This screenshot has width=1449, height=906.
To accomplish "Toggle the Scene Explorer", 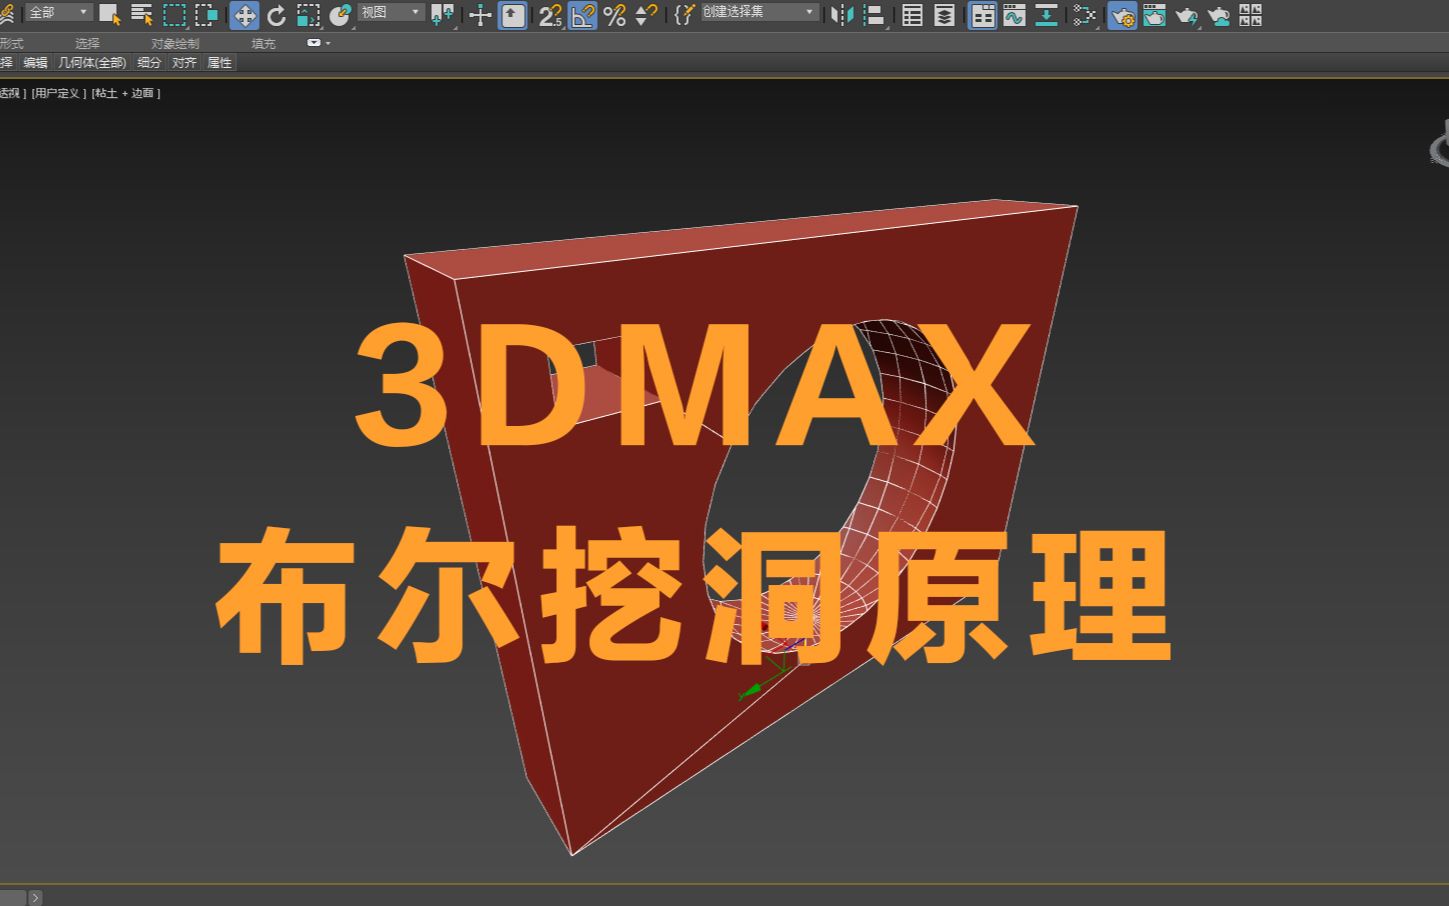I will point(912,14).
